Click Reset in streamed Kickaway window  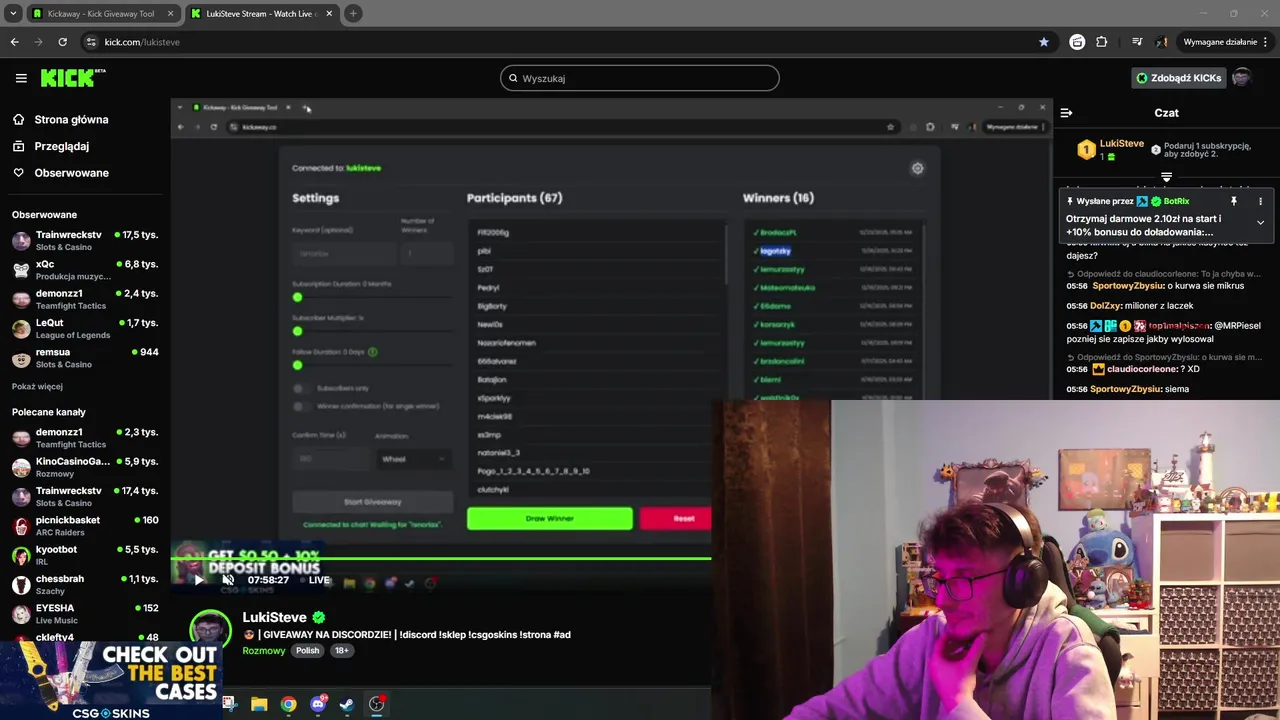pos(676,518)
